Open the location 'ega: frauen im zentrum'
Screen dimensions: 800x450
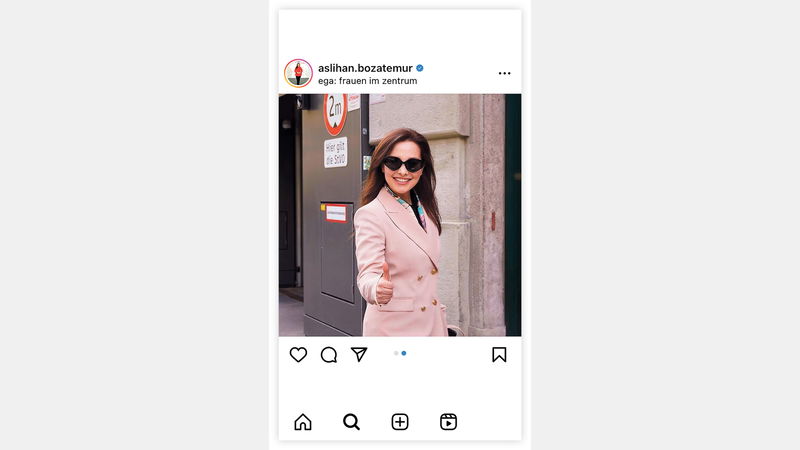pos(367,81)
